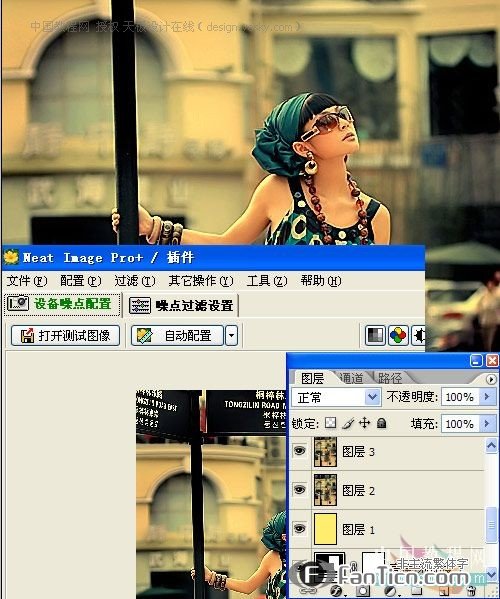The height and width of the screenshot is (599, 500).
Task: Toggle lock image pixels brush icon
Action: tap(348, 423)
